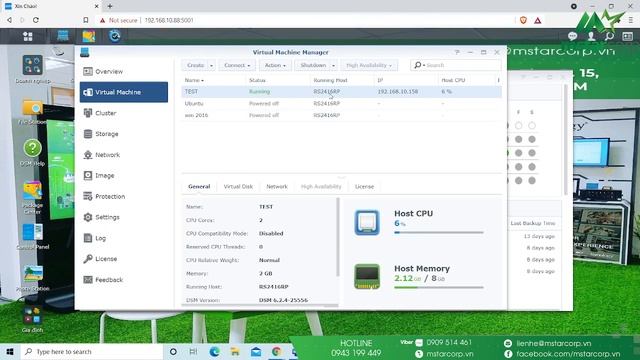640x360 pixels.
Task: Click the browser bookmark icon
Action: pyautogui.click(x=86, y=20)
